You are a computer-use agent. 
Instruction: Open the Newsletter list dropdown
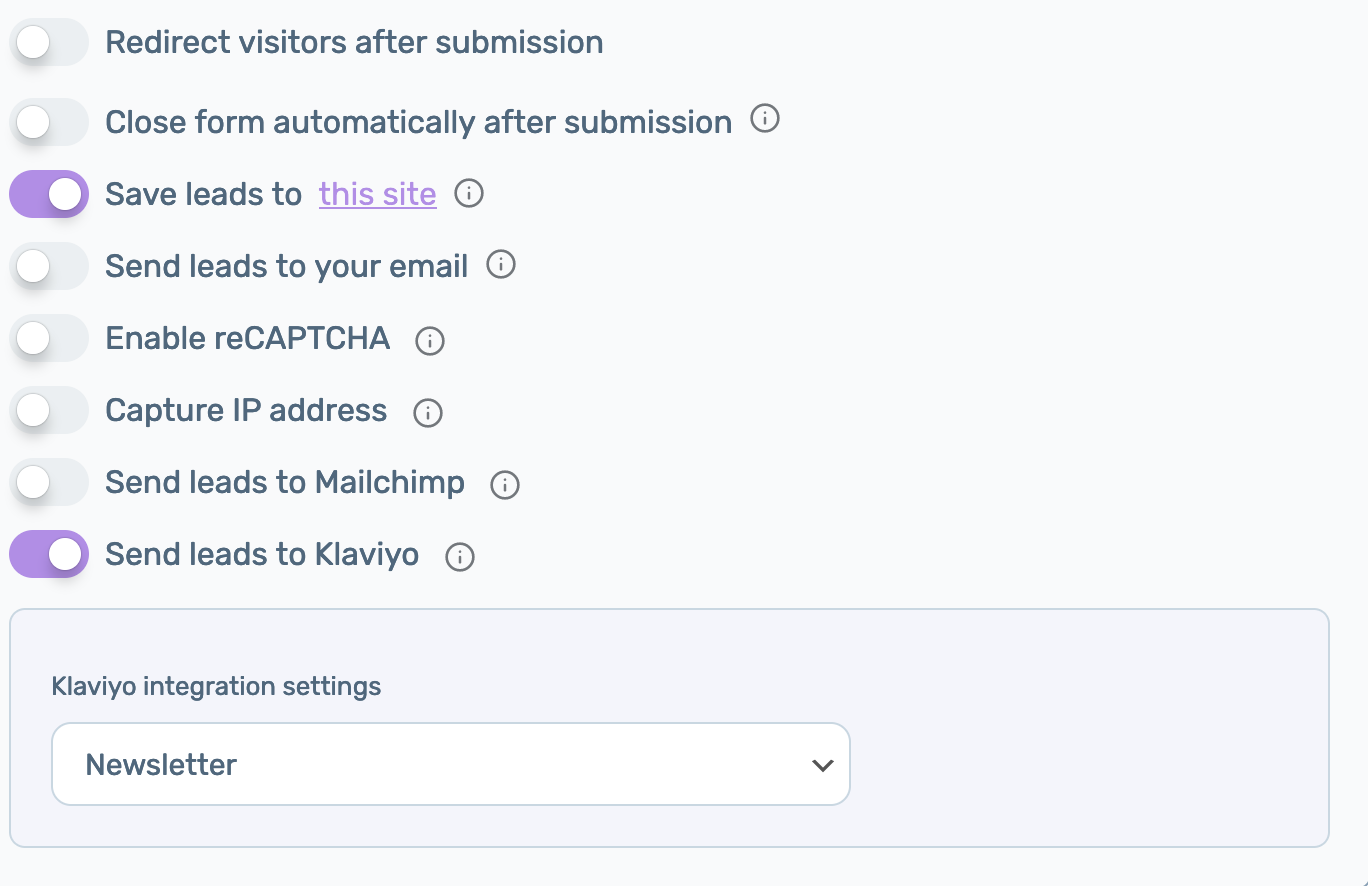point(450,765)
